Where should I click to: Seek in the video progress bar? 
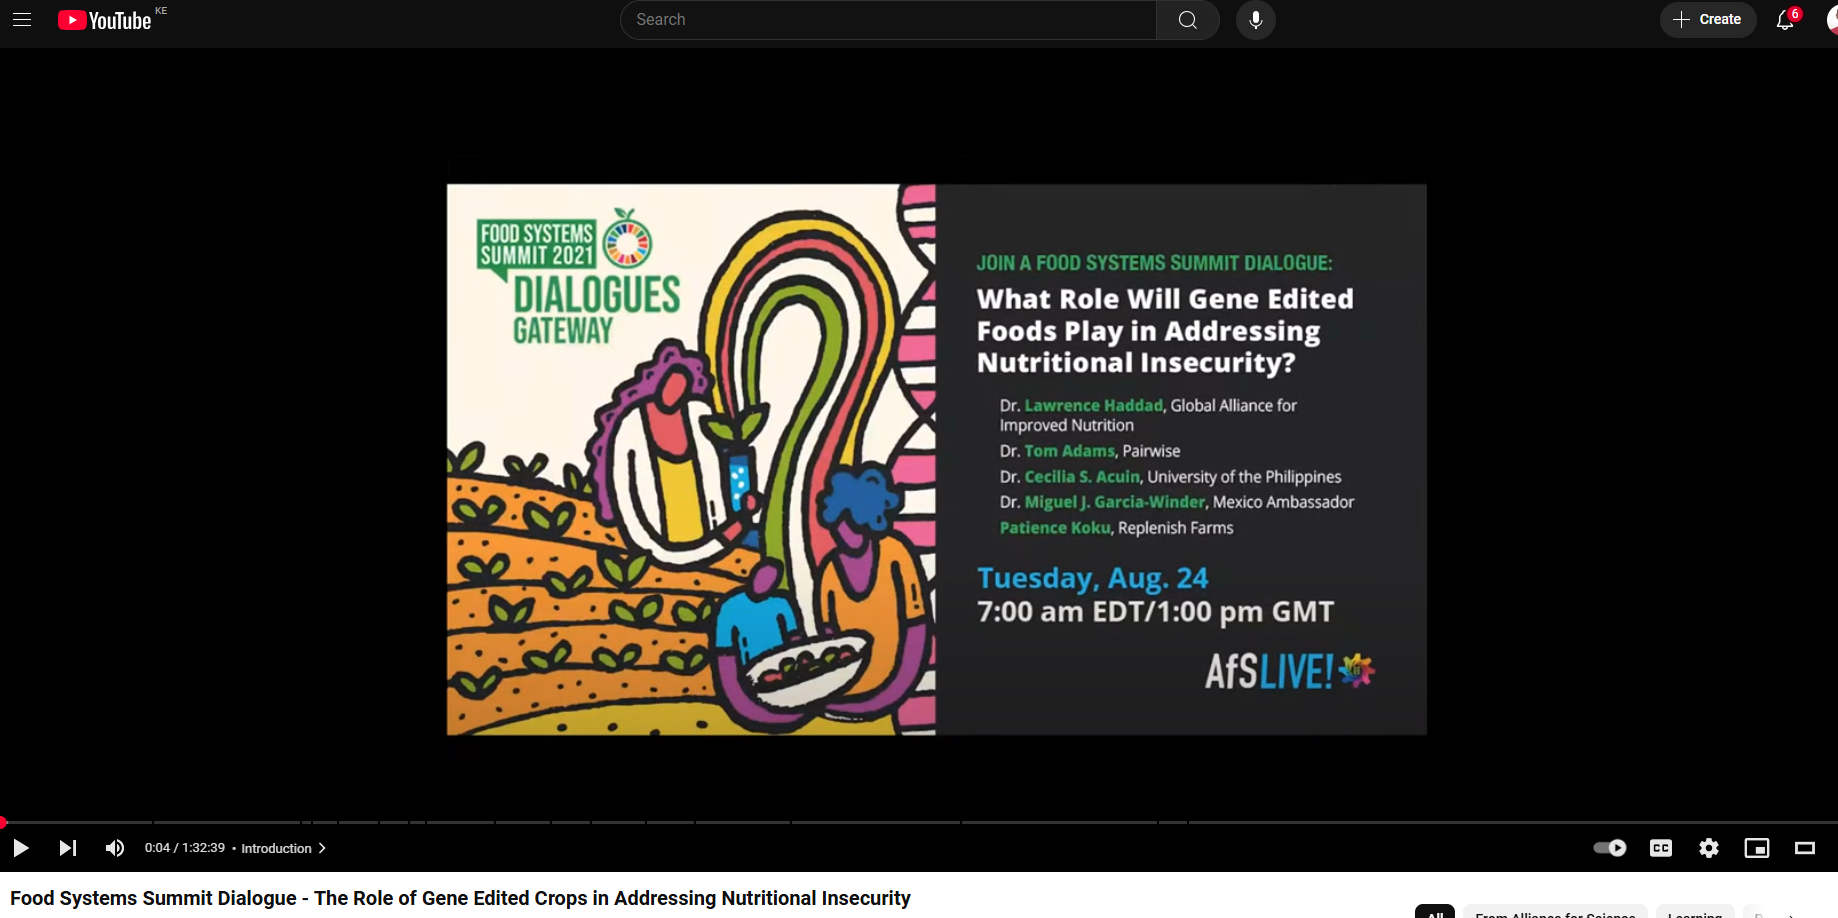pos(919,822)
